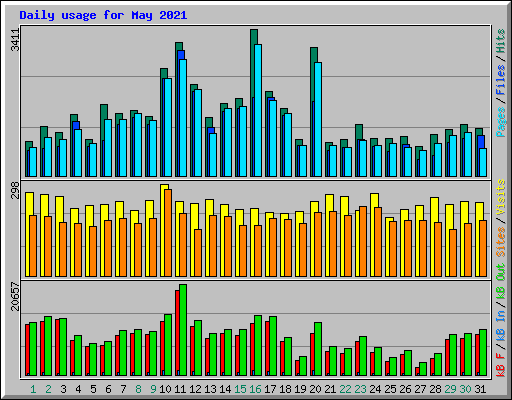The width and height of the screenshot is (512, 400).
Task: Click day 6 on the x-axis
Action: pos(108,389)
